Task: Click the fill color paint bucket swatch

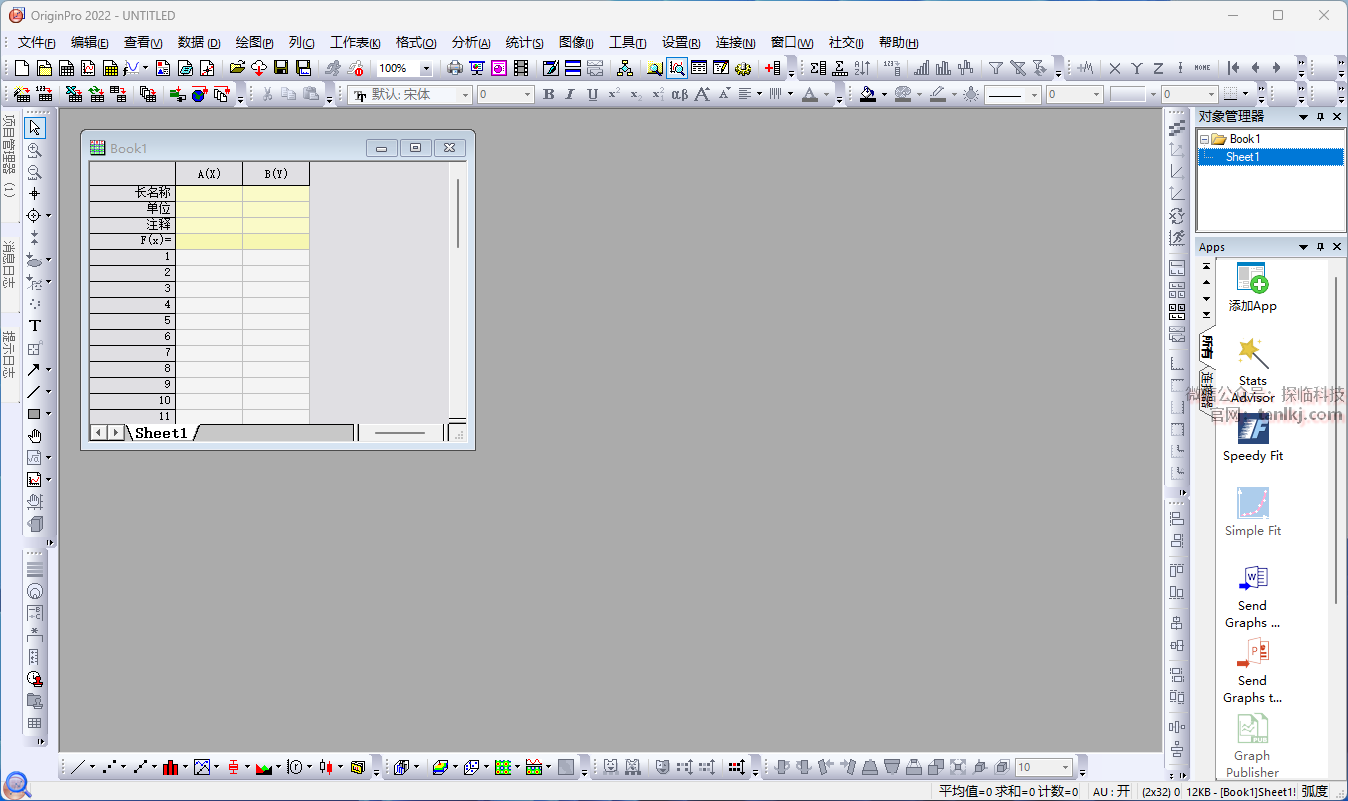Action: pos(867,94)
